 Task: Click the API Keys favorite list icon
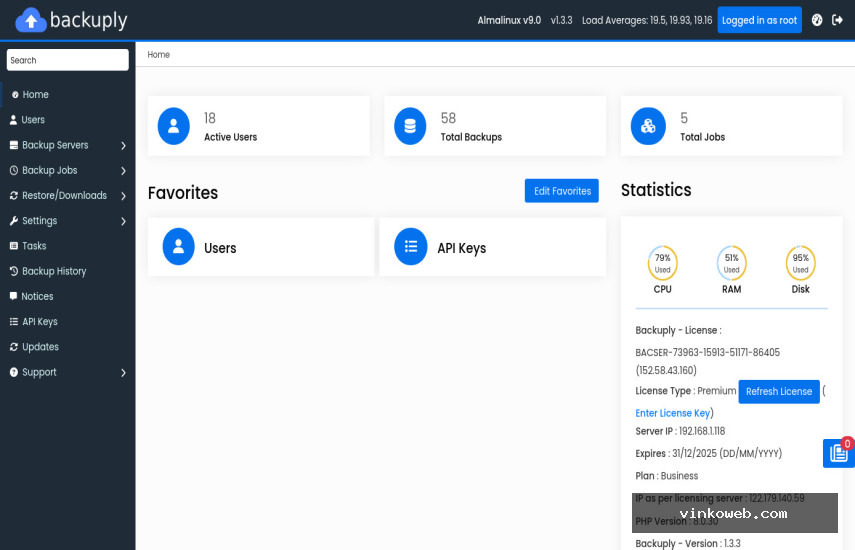[x=411, y=246]
